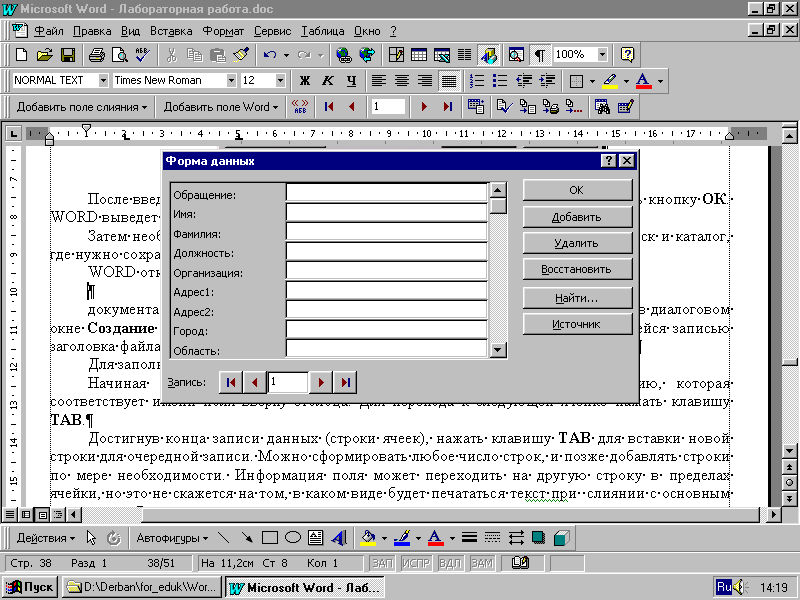The height and width of the screenshot is (600, 800).
Task: Click the Источник button
Action: coord(578,324)
